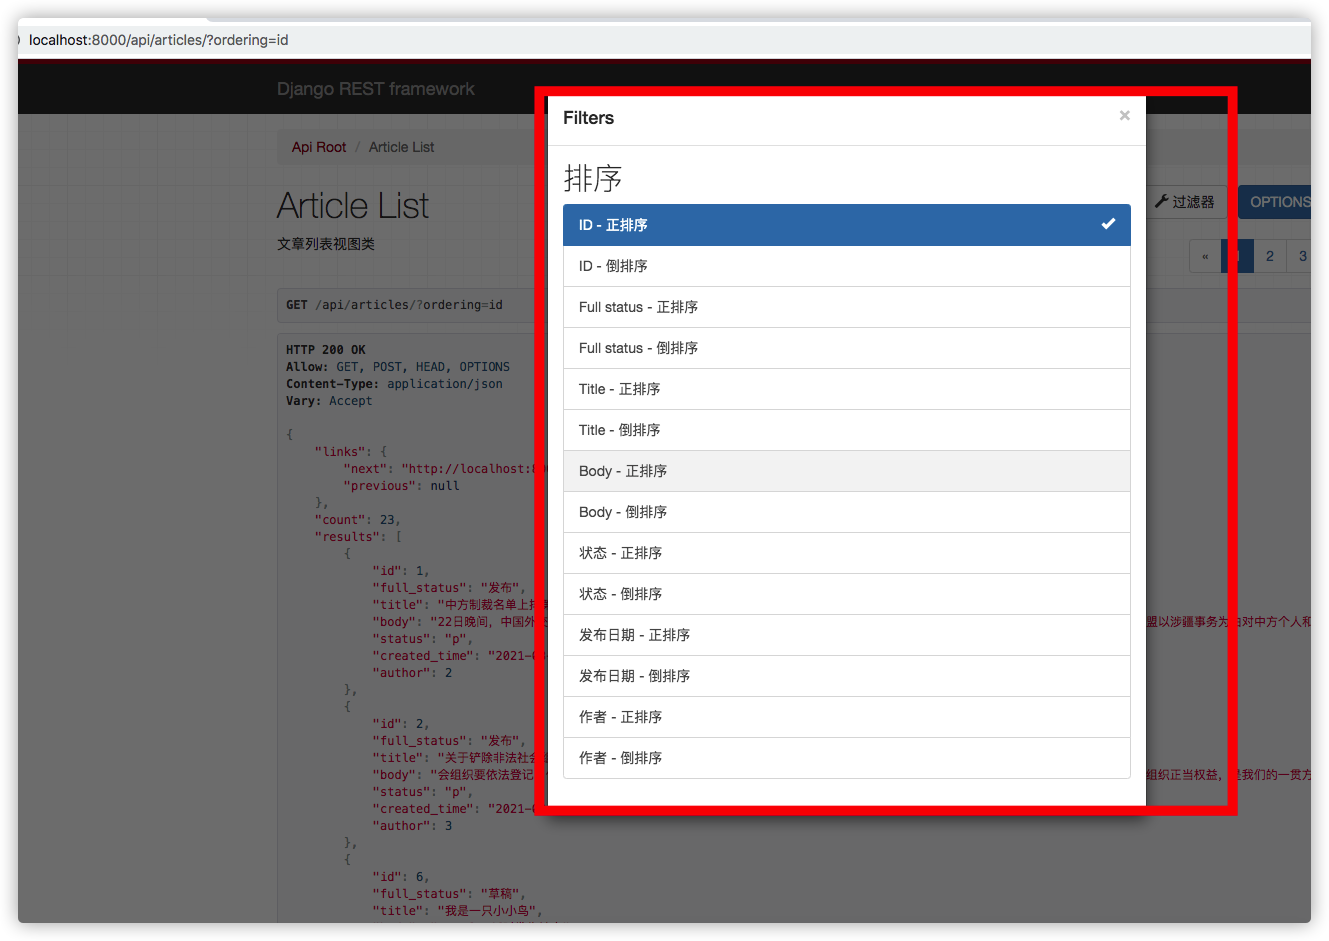This screenshot has width=1329, height=941.
Task: Sort by "Full status - 倒排序"
Action: 846,348
